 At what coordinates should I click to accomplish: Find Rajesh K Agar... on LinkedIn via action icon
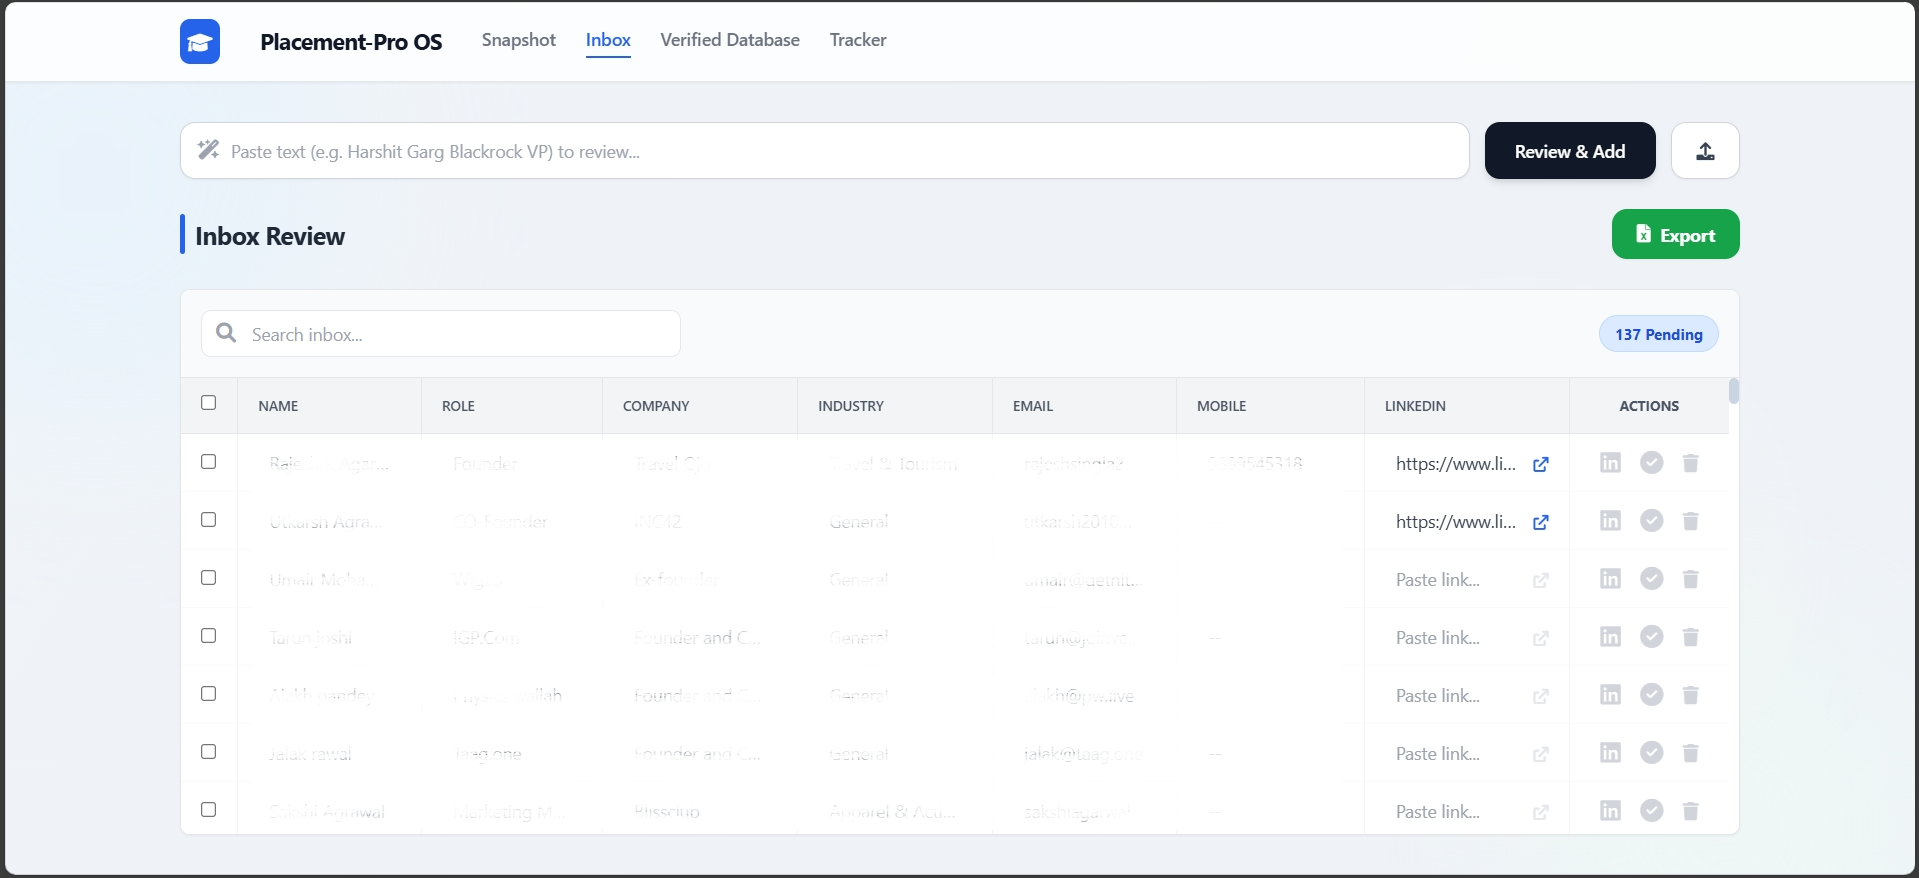[1610, 462]
